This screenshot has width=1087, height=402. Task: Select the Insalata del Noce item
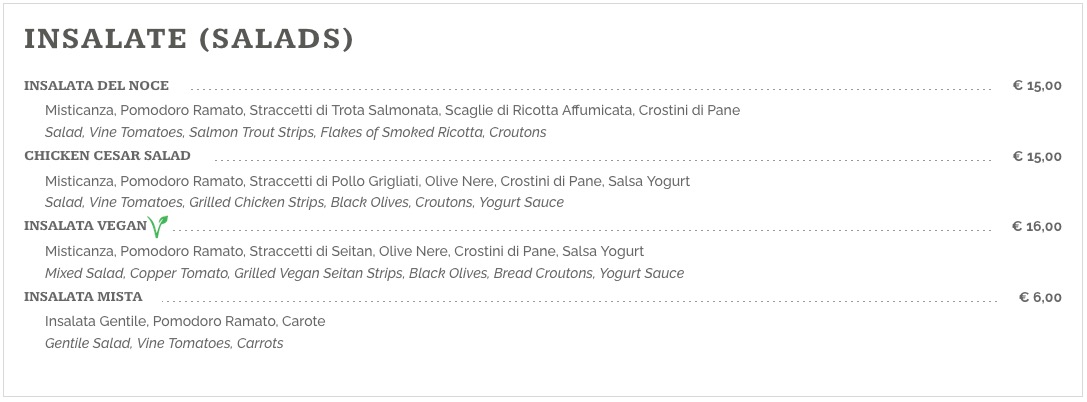[x=96, y=86]
